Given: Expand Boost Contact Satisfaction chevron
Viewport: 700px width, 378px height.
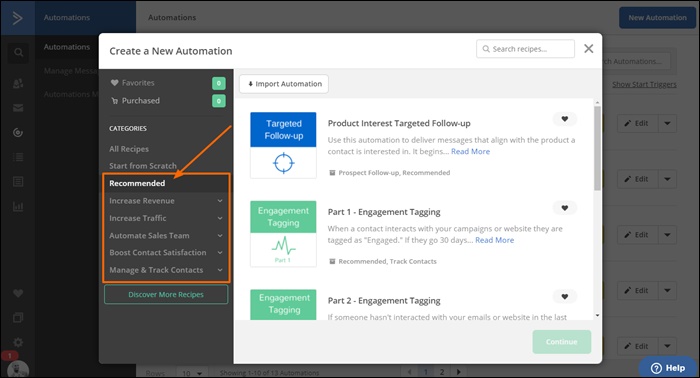Looking at the screenshot, I should click(220, 253).
